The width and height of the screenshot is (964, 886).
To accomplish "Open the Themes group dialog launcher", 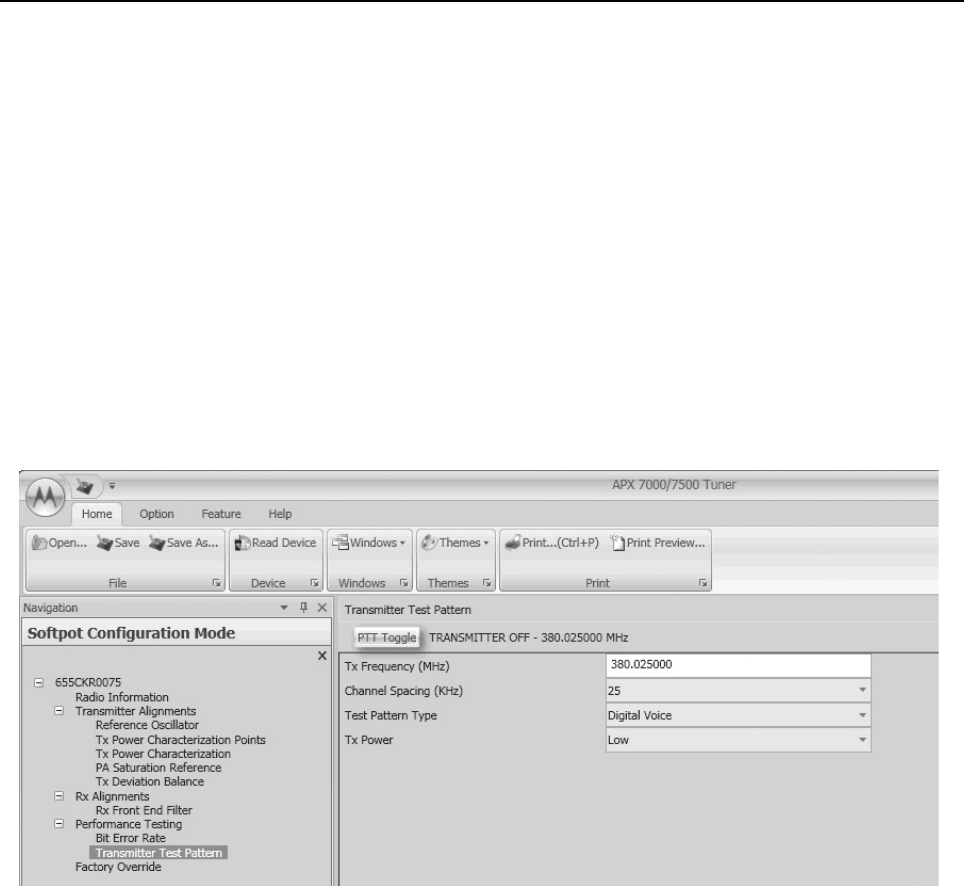I will click(x=487, y=583).
